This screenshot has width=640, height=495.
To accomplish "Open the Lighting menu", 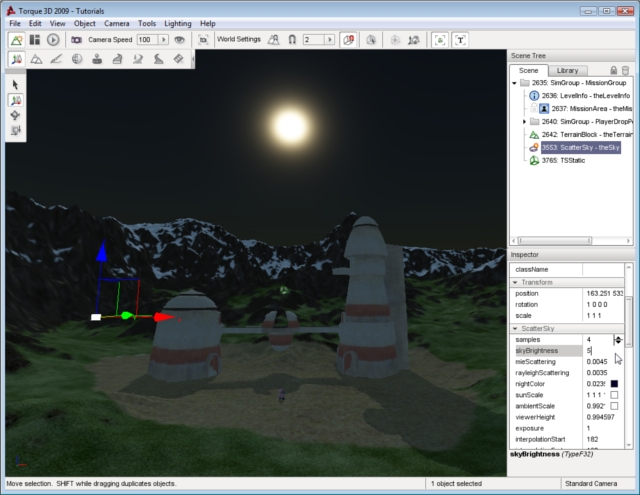I will coord(179,23).
